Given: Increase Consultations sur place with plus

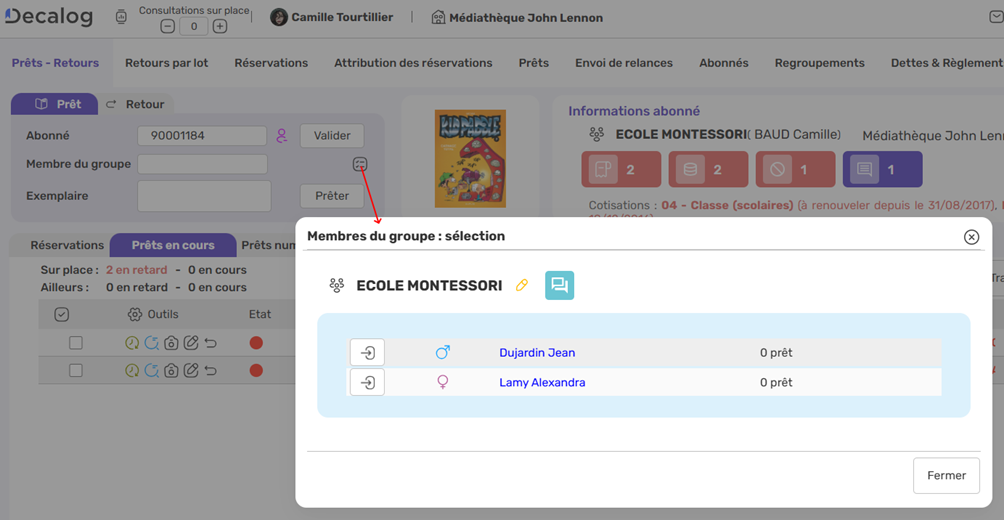Looking at the screenshot, I should click(x=220, y=27).
